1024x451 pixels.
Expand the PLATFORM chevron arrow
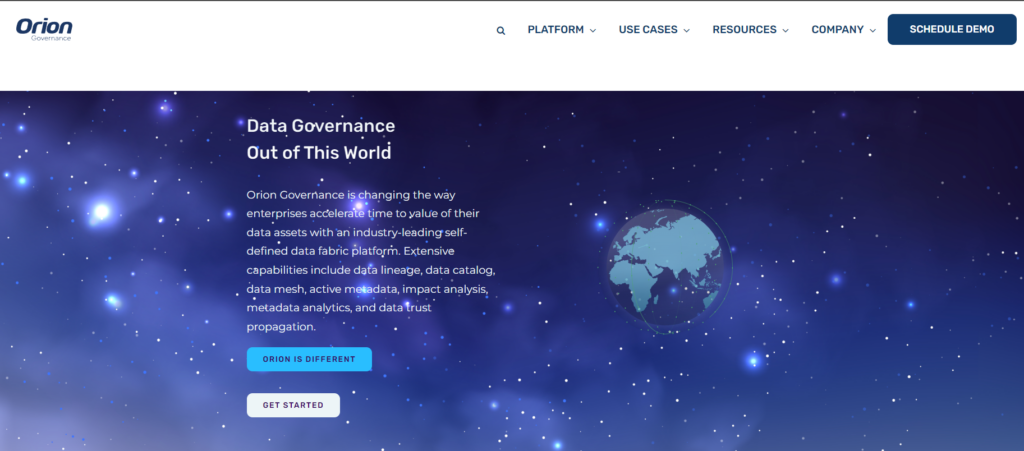point(593,31)
